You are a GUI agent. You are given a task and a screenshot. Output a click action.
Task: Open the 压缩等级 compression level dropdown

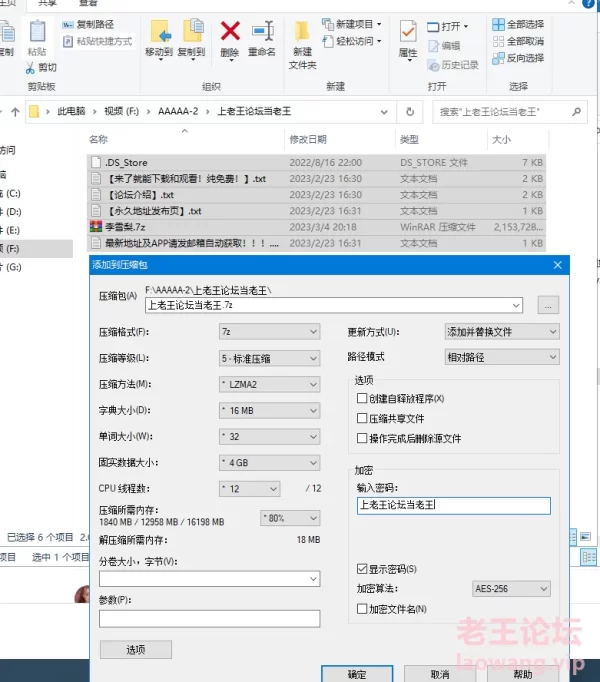click(x=268, y=358)
